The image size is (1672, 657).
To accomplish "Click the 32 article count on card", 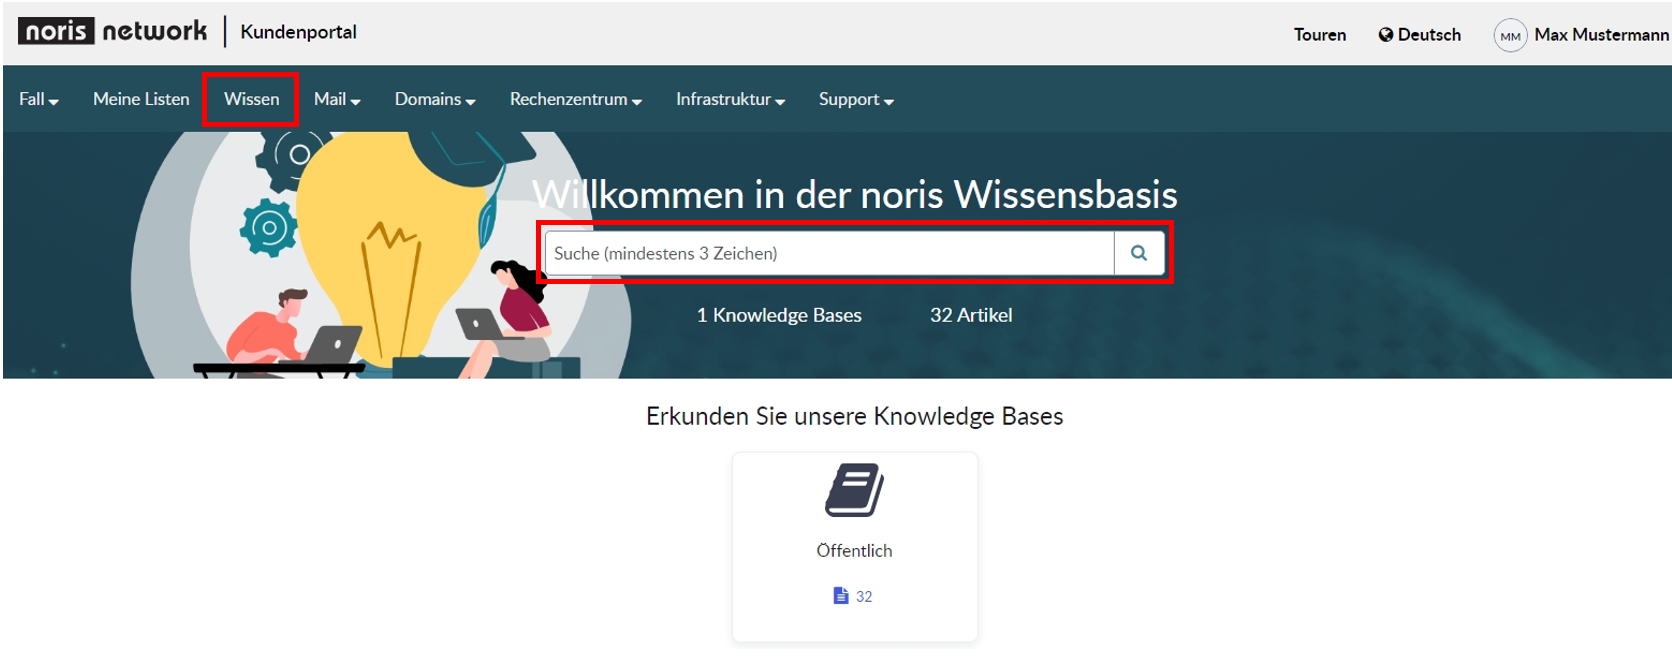I will pos(864,597).
